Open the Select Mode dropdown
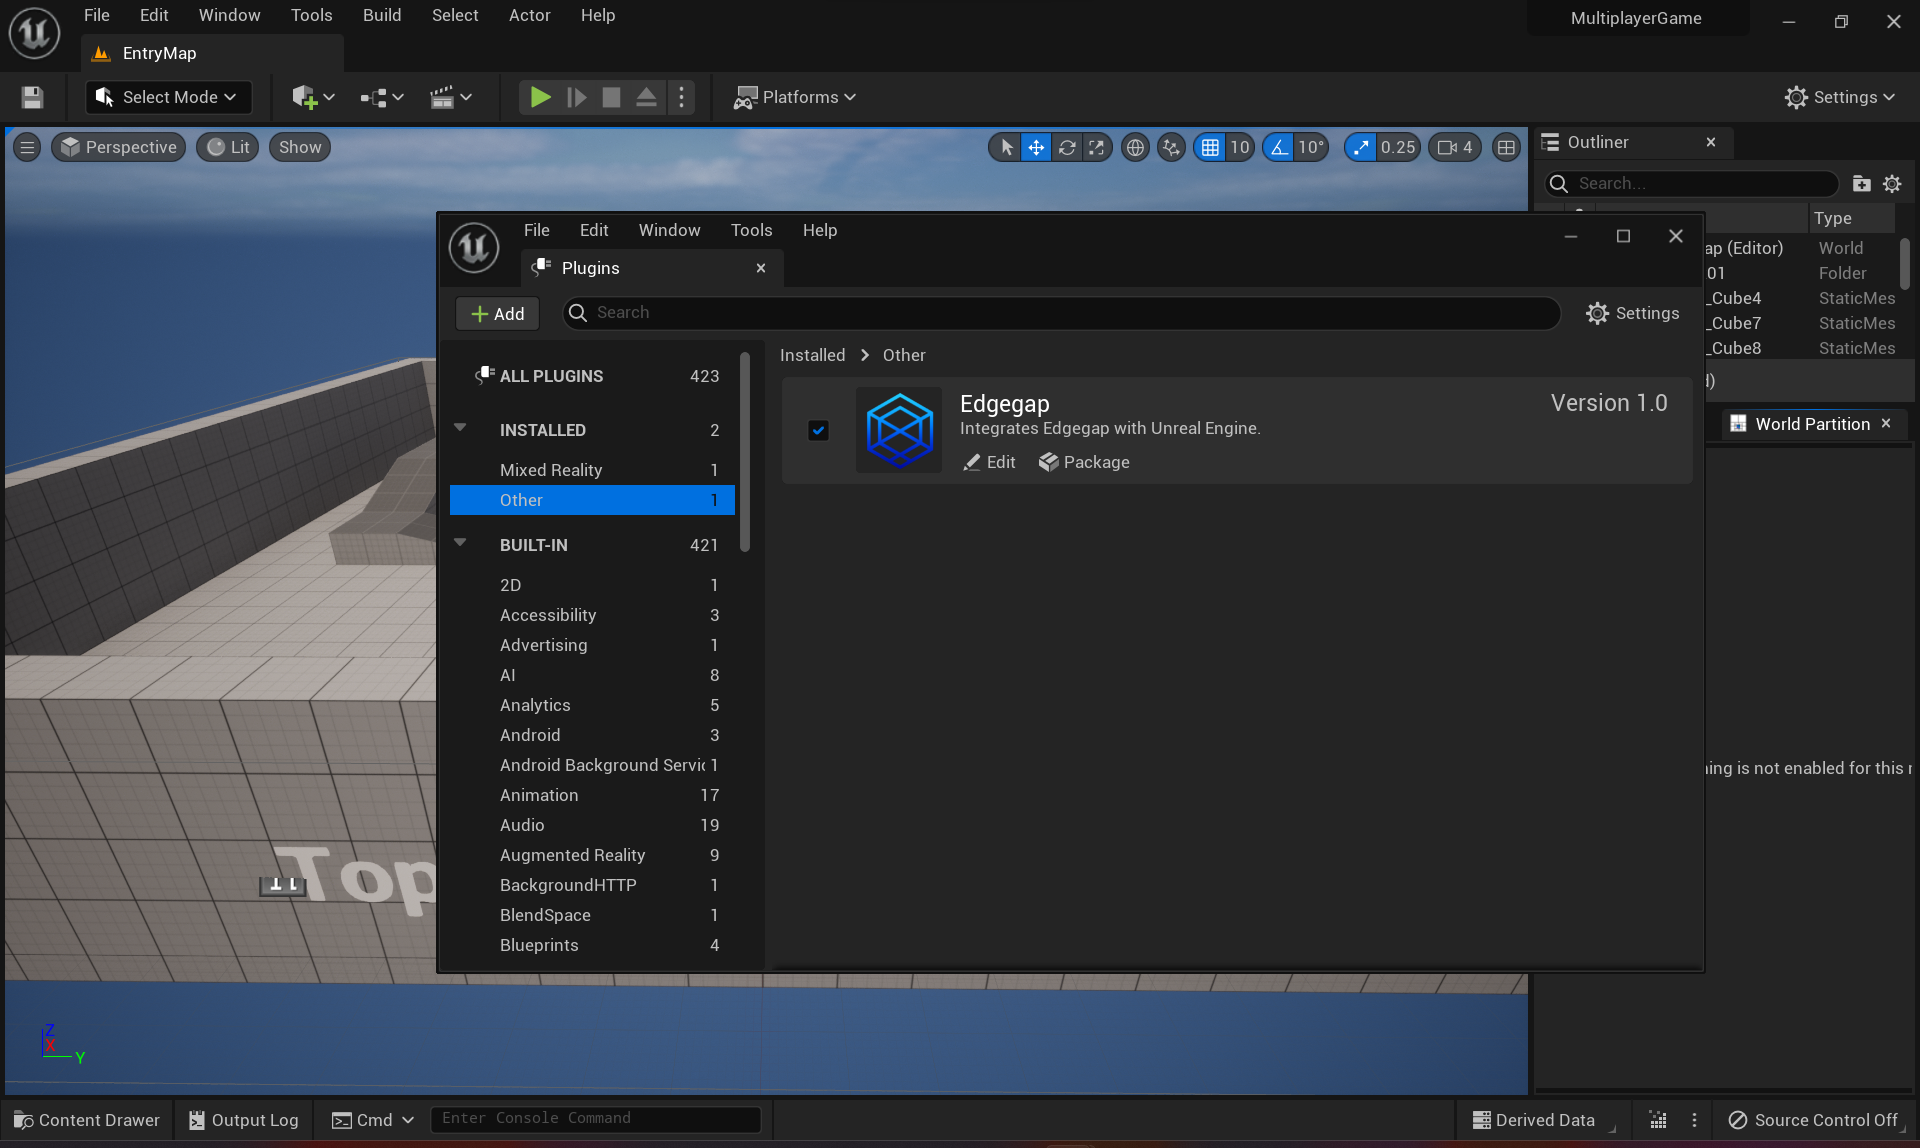Image resolution: width=1920 pixels, height=1148 pixels. click(x=168, y=97)
